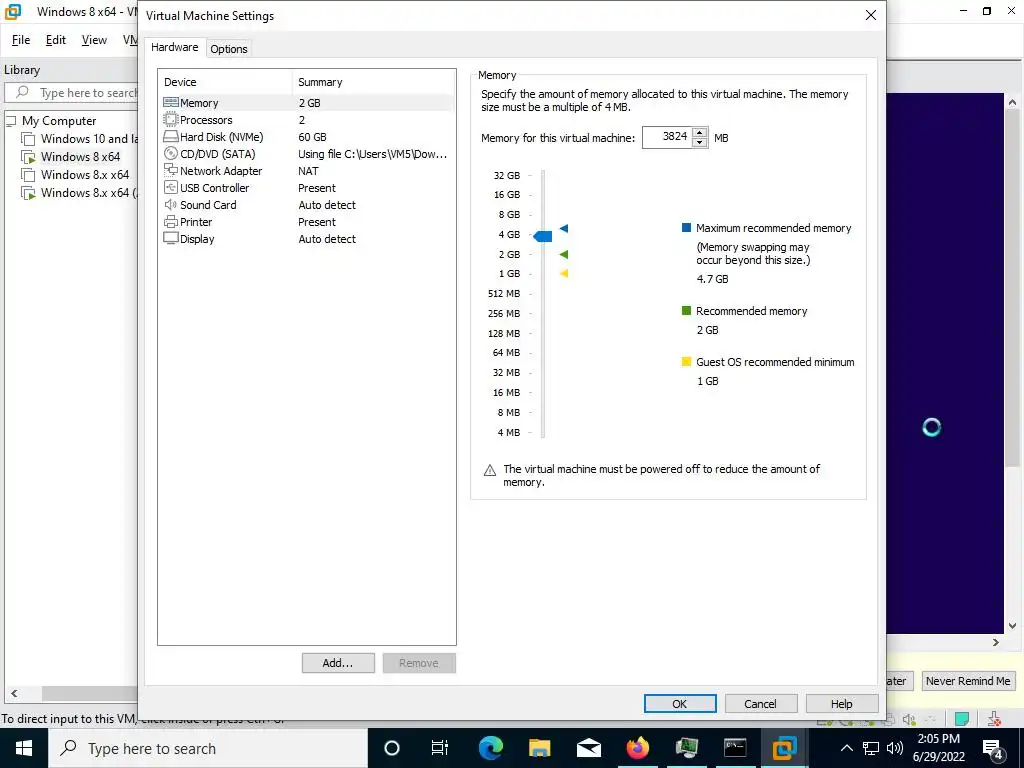1024x768 pixels.
Task: Open Task View in taskbar
Action: tap(440, 748)
